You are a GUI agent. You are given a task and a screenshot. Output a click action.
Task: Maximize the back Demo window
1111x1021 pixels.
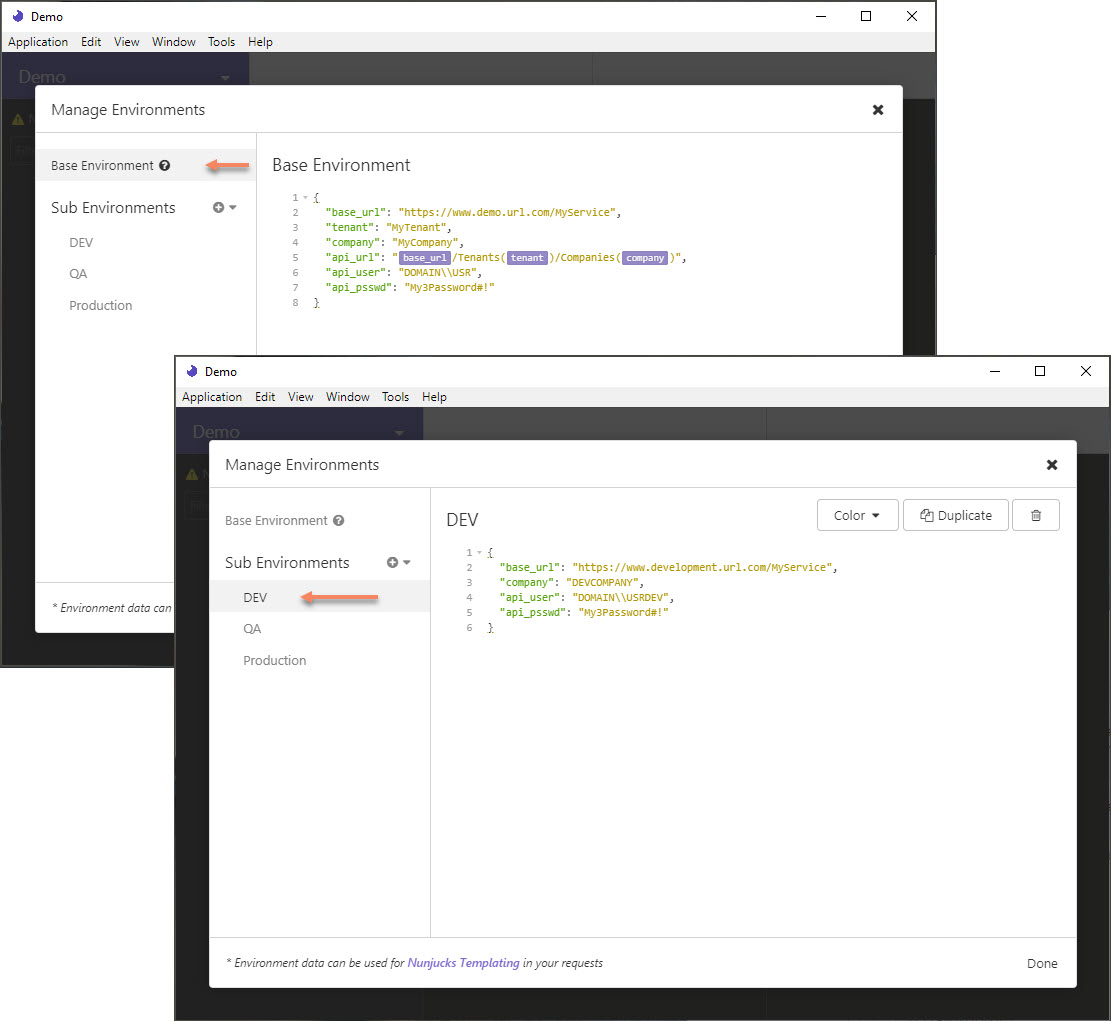point(866,16)
